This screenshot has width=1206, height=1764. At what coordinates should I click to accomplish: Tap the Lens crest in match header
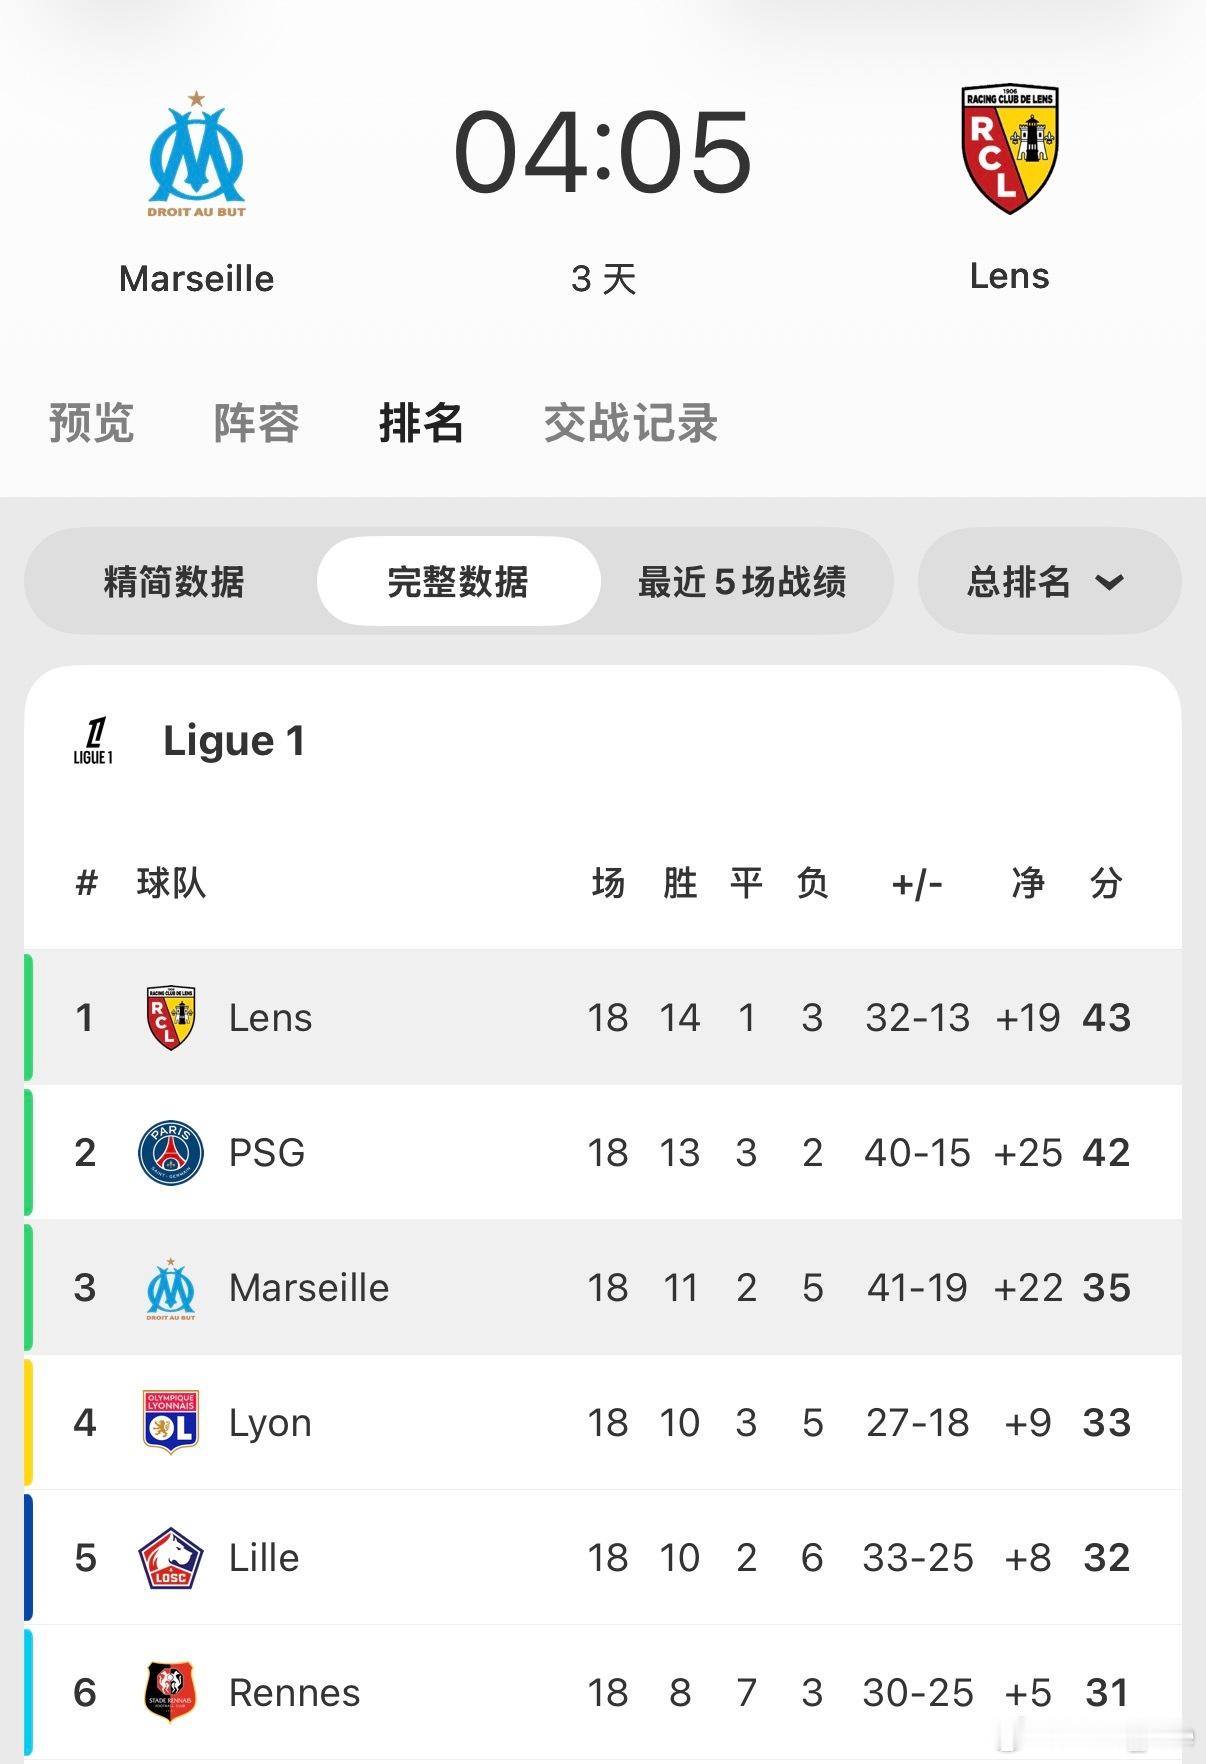click(1010, 148)
